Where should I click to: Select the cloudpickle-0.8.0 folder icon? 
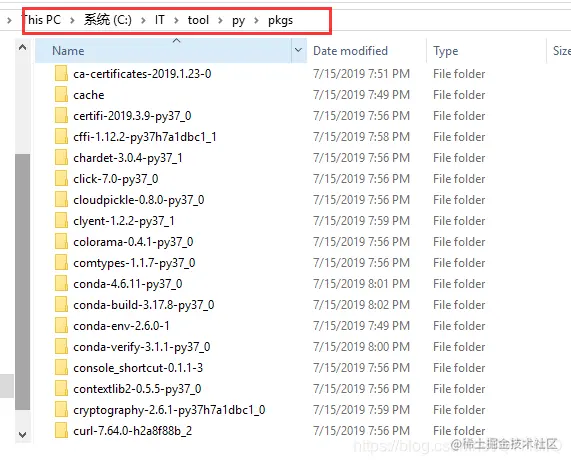coord(61,200)
